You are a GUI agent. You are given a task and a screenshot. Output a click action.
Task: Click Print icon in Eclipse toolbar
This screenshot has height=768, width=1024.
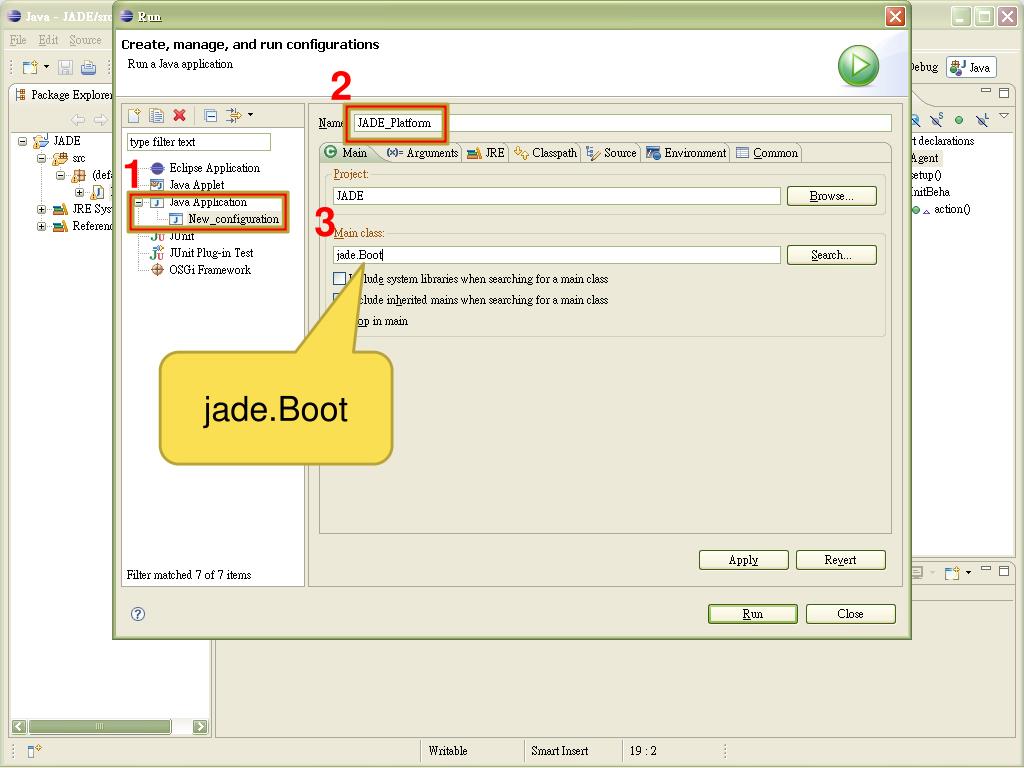pos(88,67)
